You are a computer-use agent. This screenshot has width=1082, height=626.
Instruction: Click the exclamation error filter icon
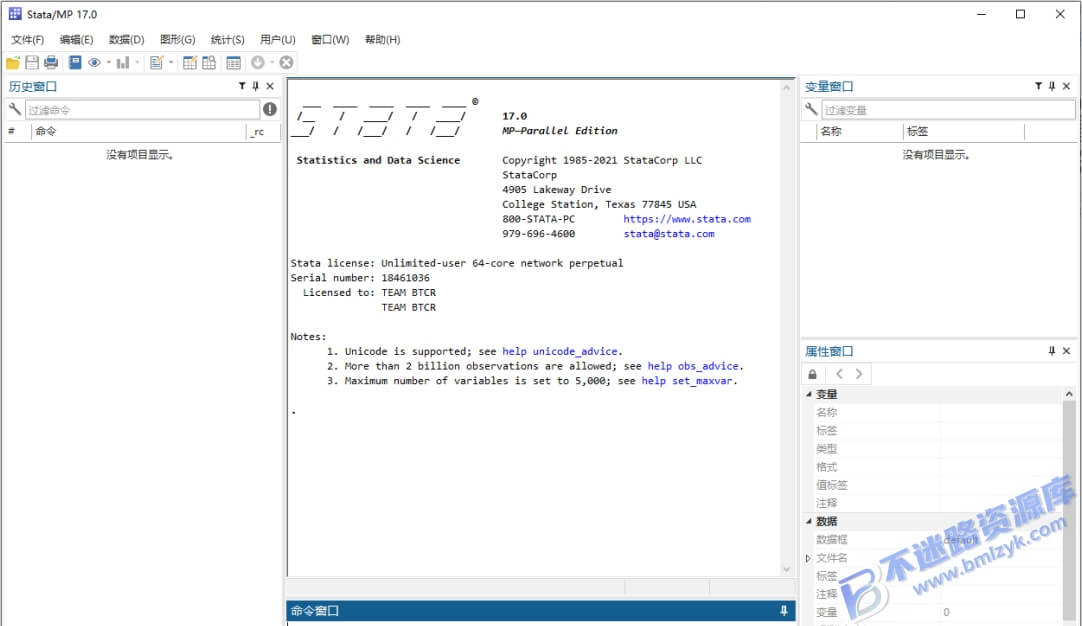(270, 109)
